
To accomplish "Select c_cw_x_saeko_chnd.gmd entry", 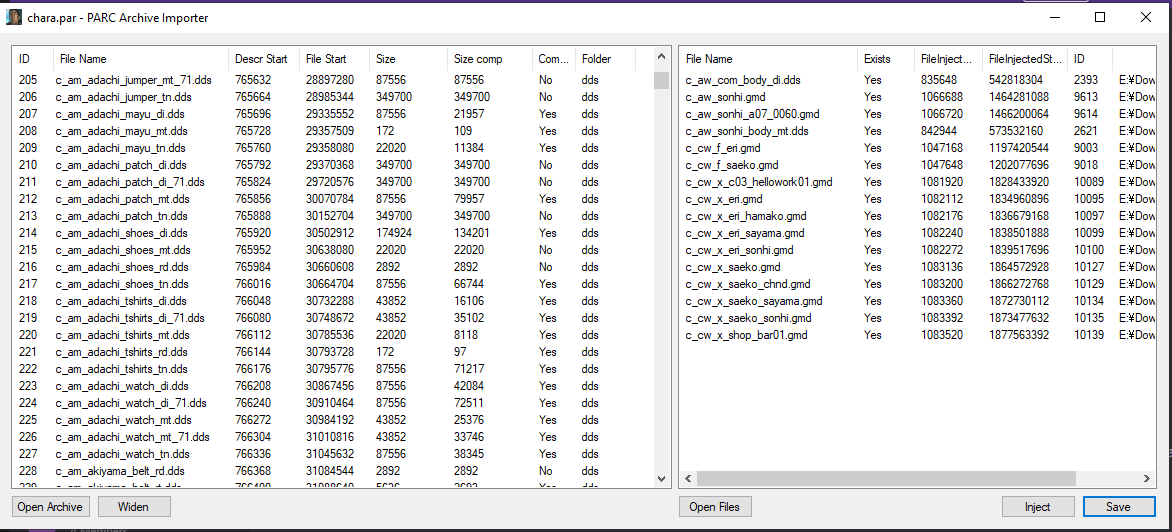I will 917,284.
